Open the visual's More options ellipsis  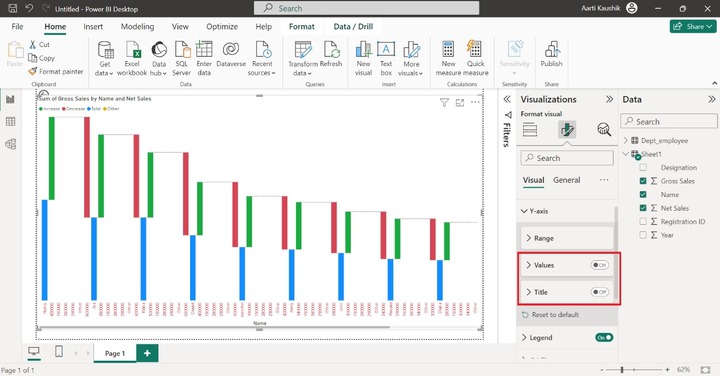(475, 102)
